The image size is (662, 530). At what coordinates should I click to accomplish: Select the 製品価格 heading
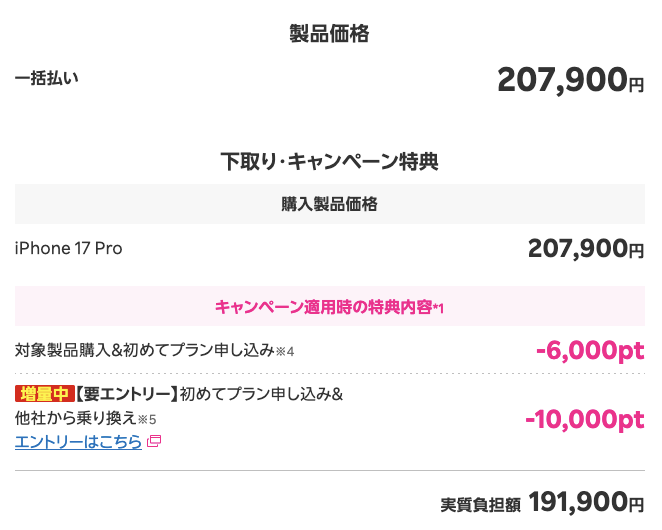329,33
